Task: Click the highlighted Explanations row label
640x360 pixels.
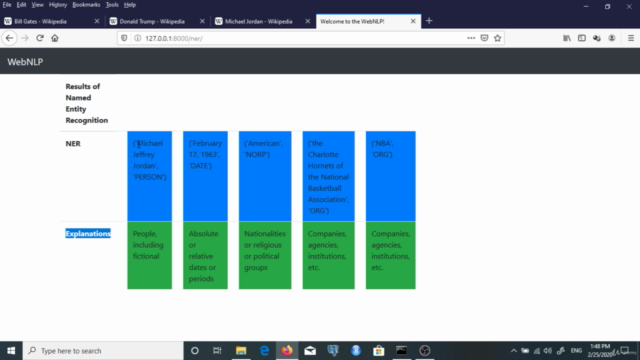Action: click(88, 233)
